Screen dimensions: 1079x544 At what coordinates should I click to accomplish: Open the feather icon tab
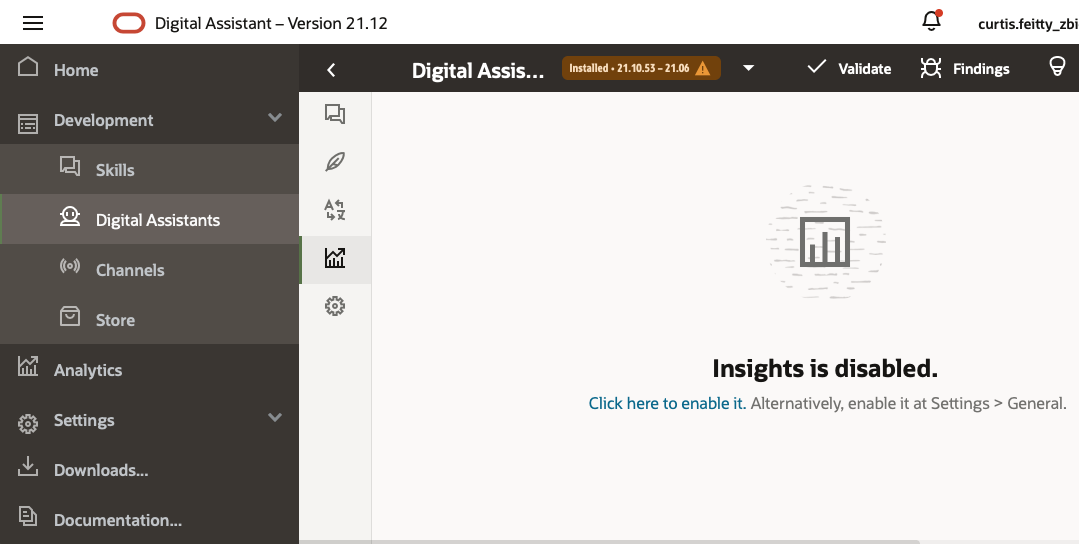coord(335,162)
